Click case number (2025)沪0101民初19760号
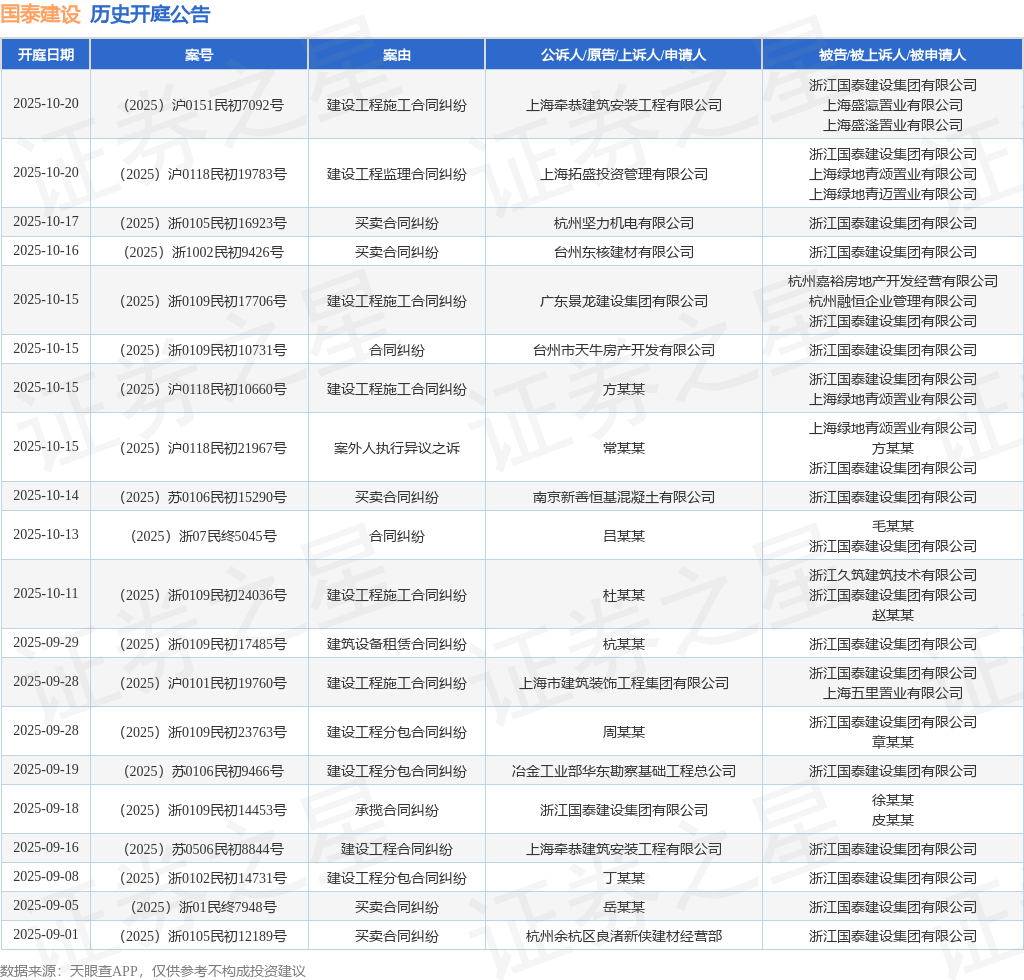This screenshot has width=1024, height=980. [x=204, y=683]
